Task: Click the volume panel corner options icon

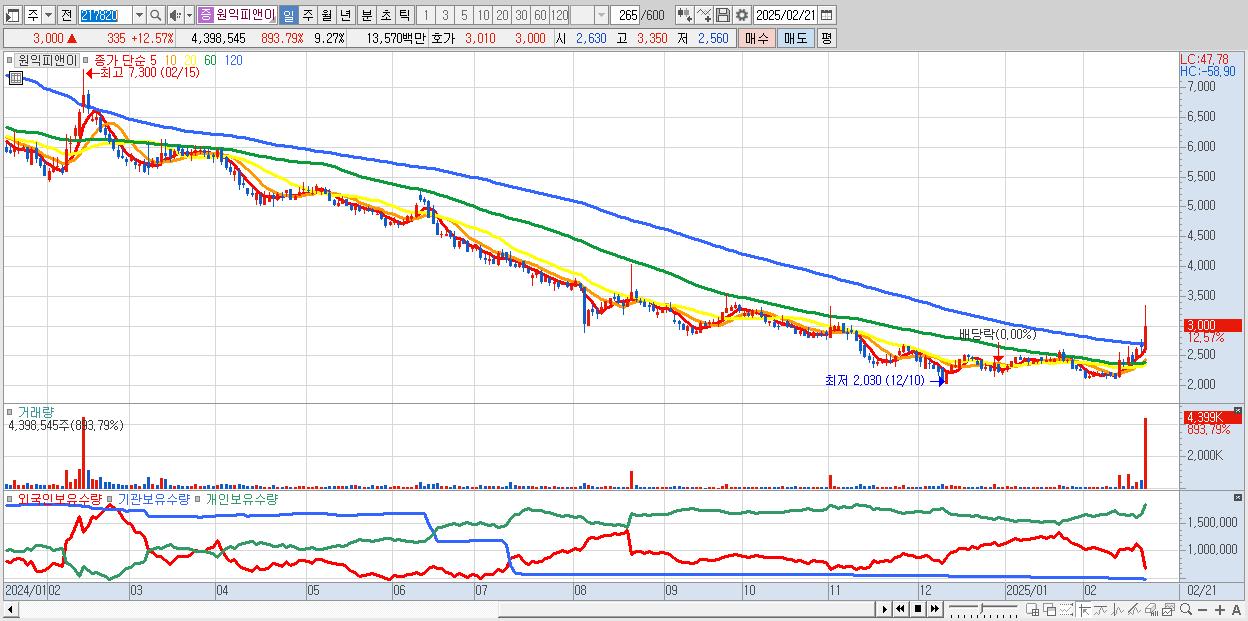Action: pyautogui.click(x=1238, y=410)
